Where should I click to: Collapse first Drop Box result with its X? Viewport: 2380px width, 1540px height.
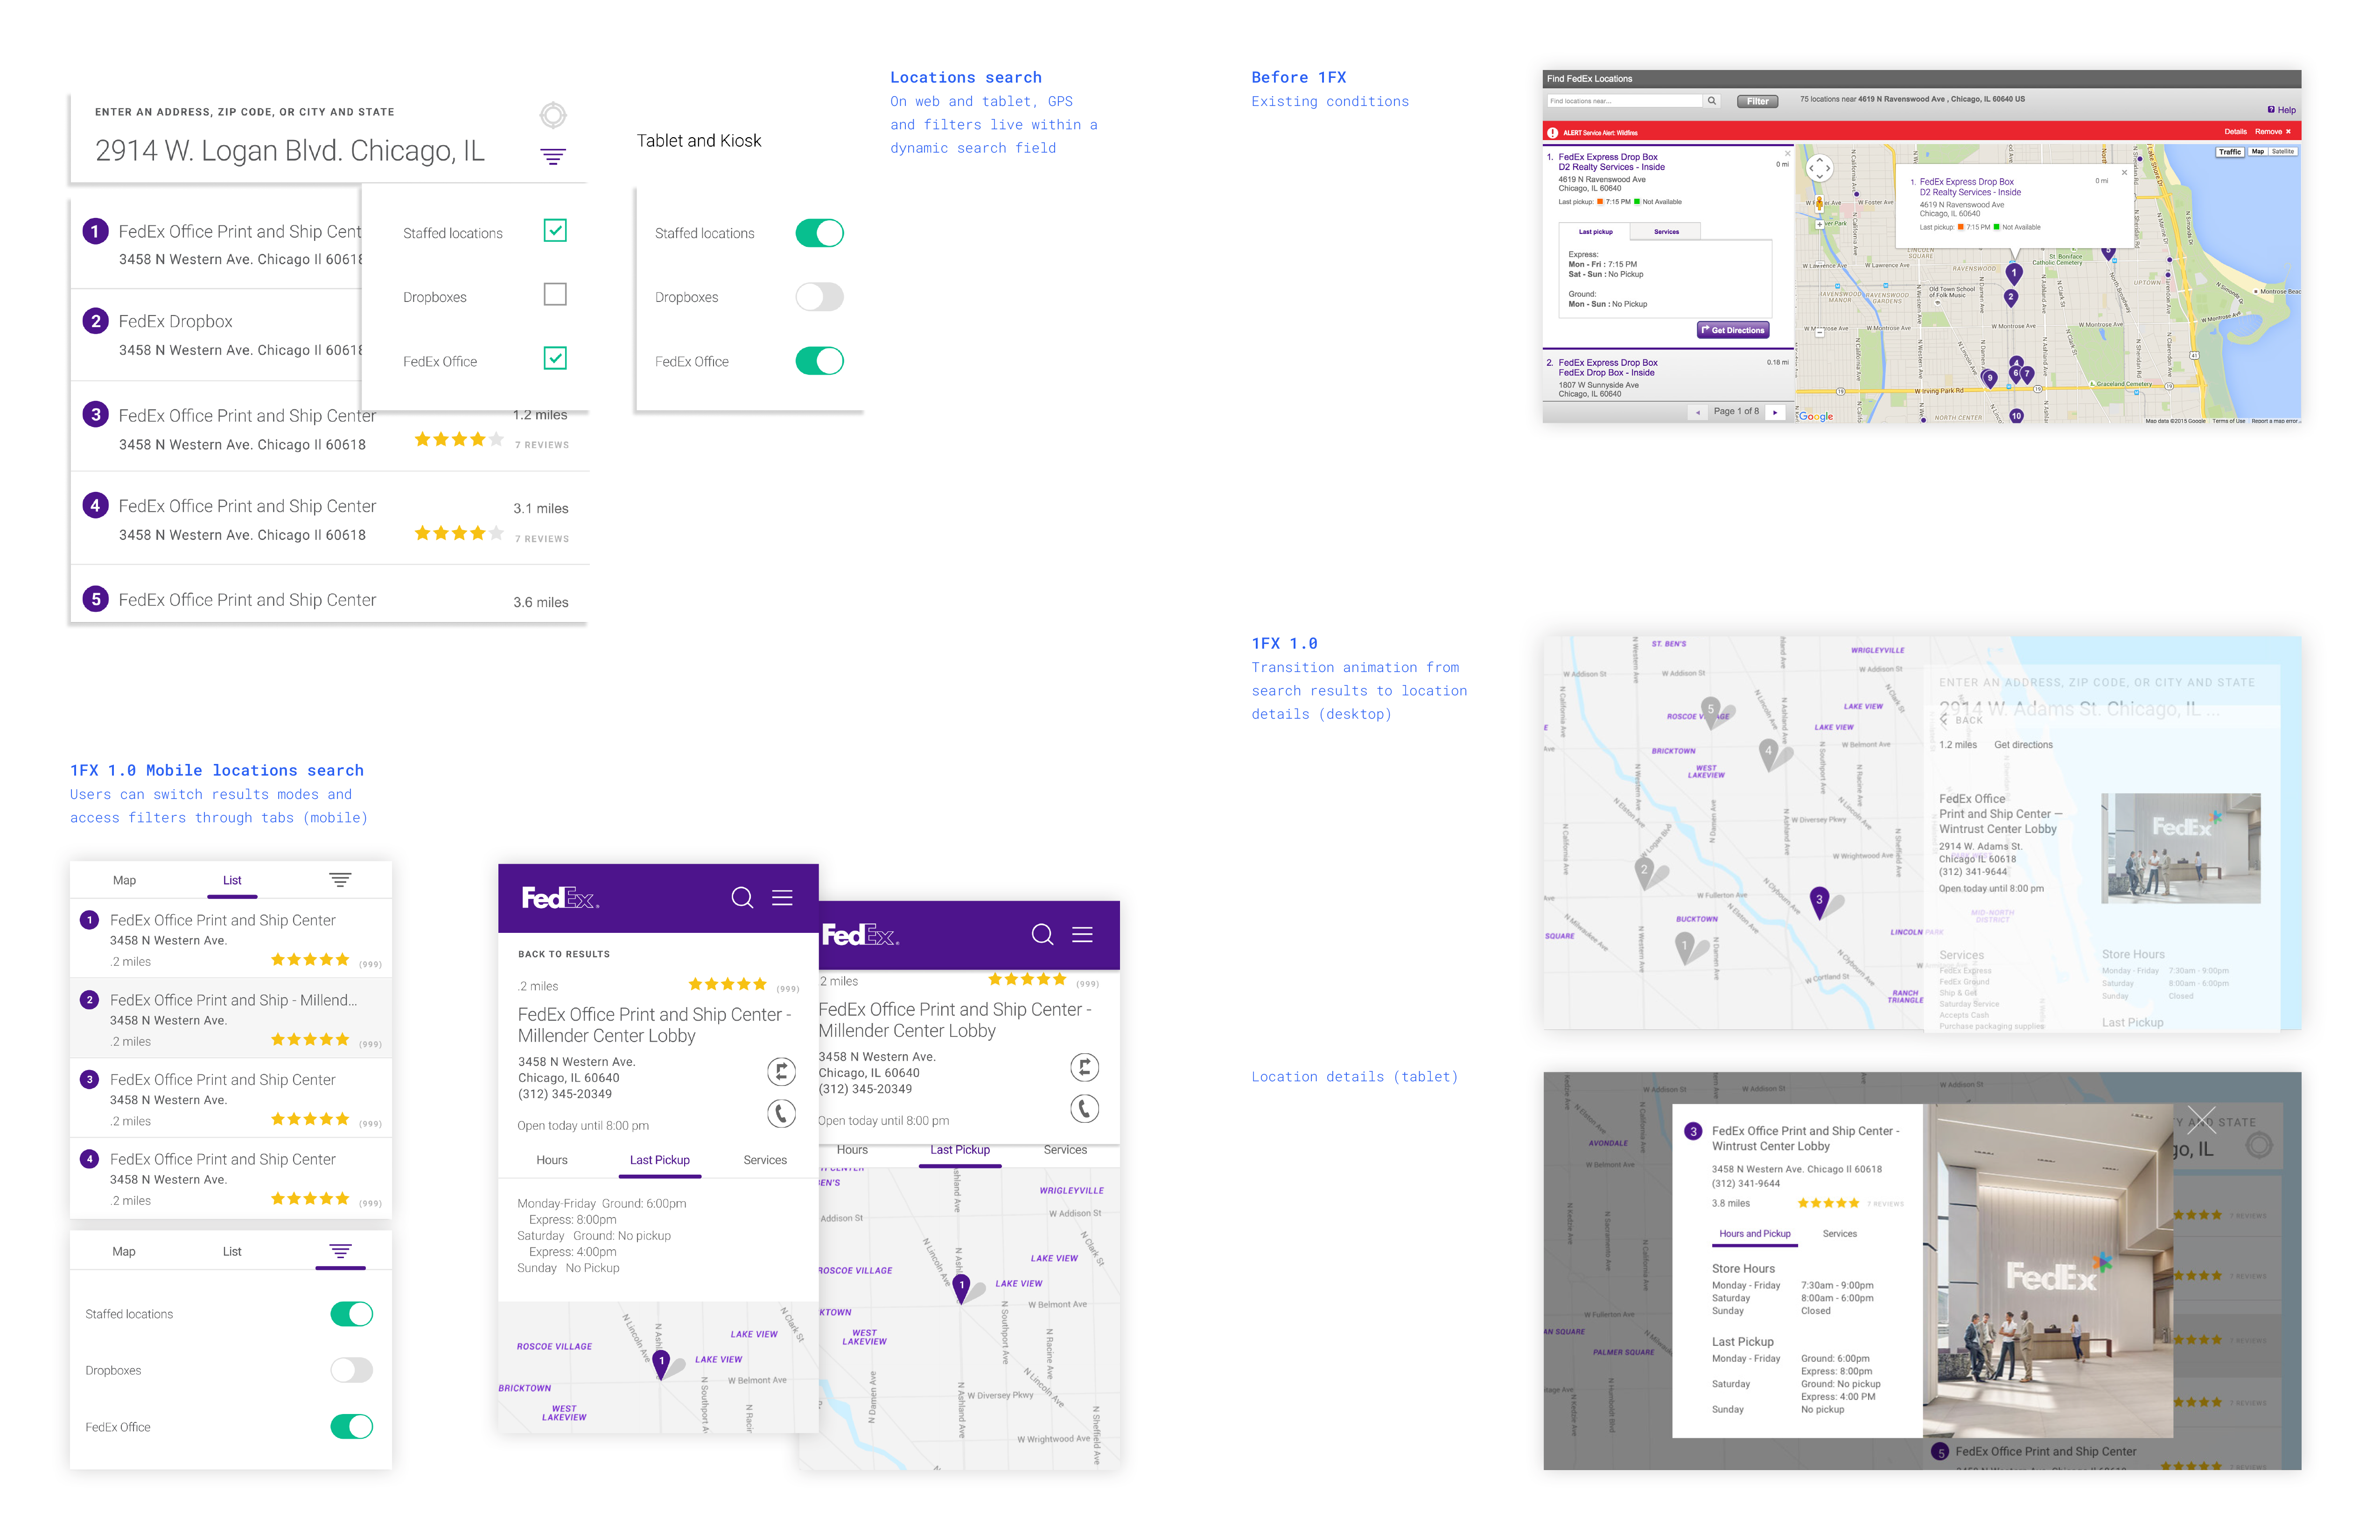coord(1788,154)
